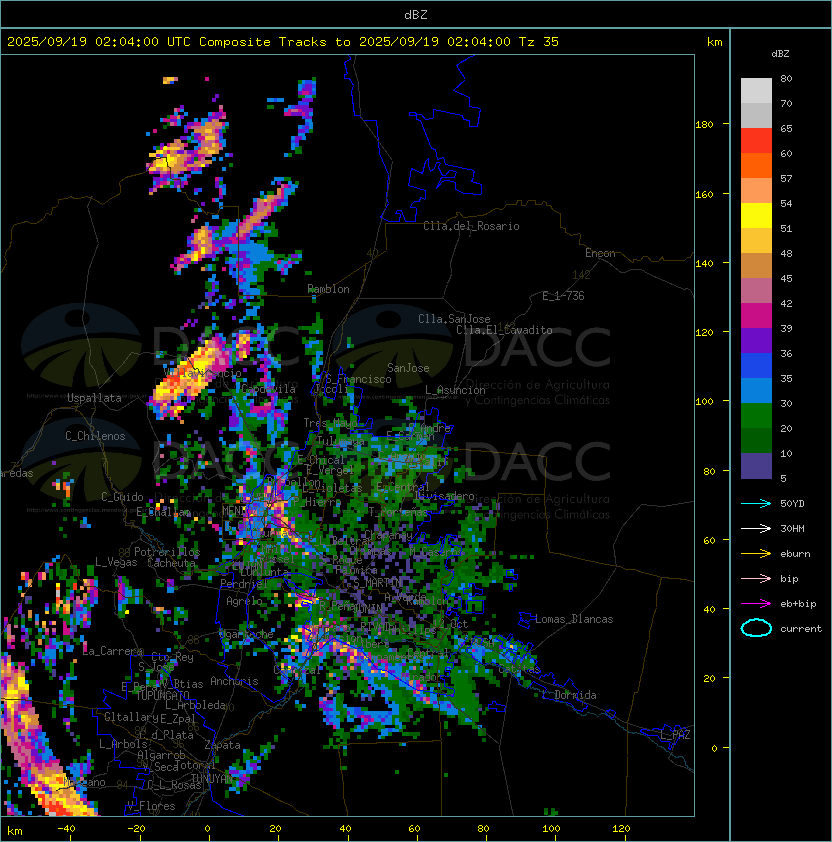Viewport: 832px width, 842px height.
Task: Click the TUNUYAN place label
Action: [x=212, y=779]
